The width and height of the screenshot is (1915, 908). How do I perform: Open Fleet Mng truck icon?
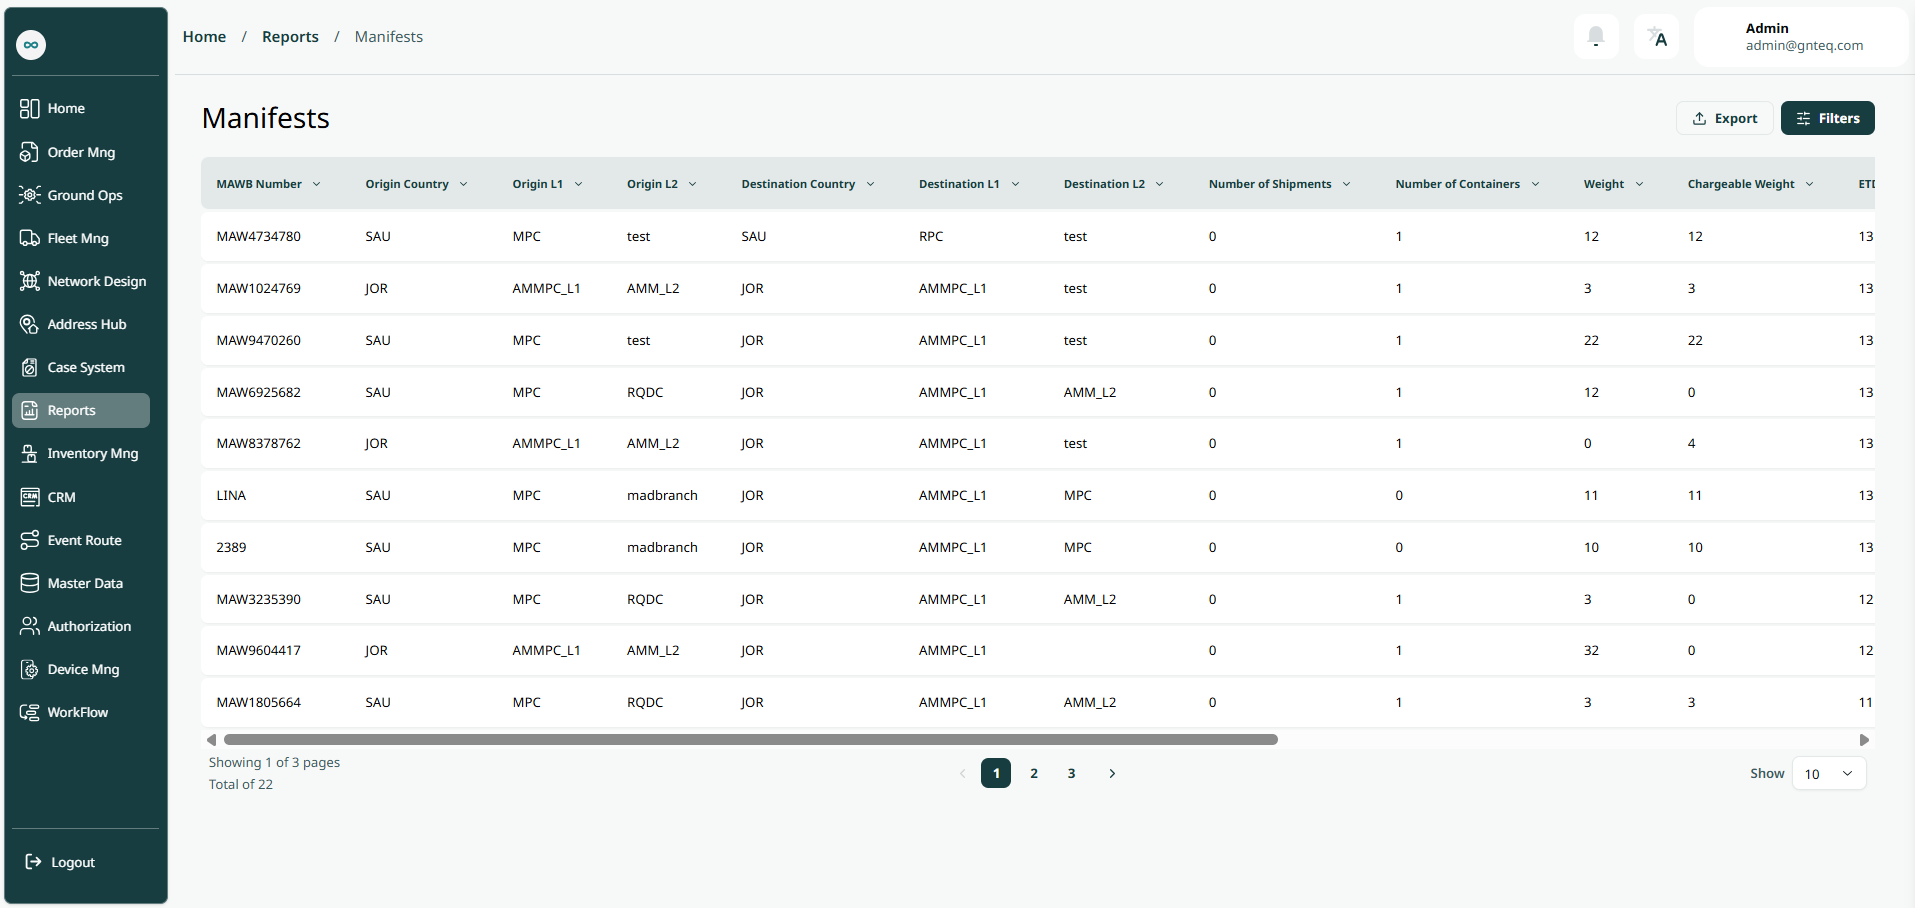[29, 238]
